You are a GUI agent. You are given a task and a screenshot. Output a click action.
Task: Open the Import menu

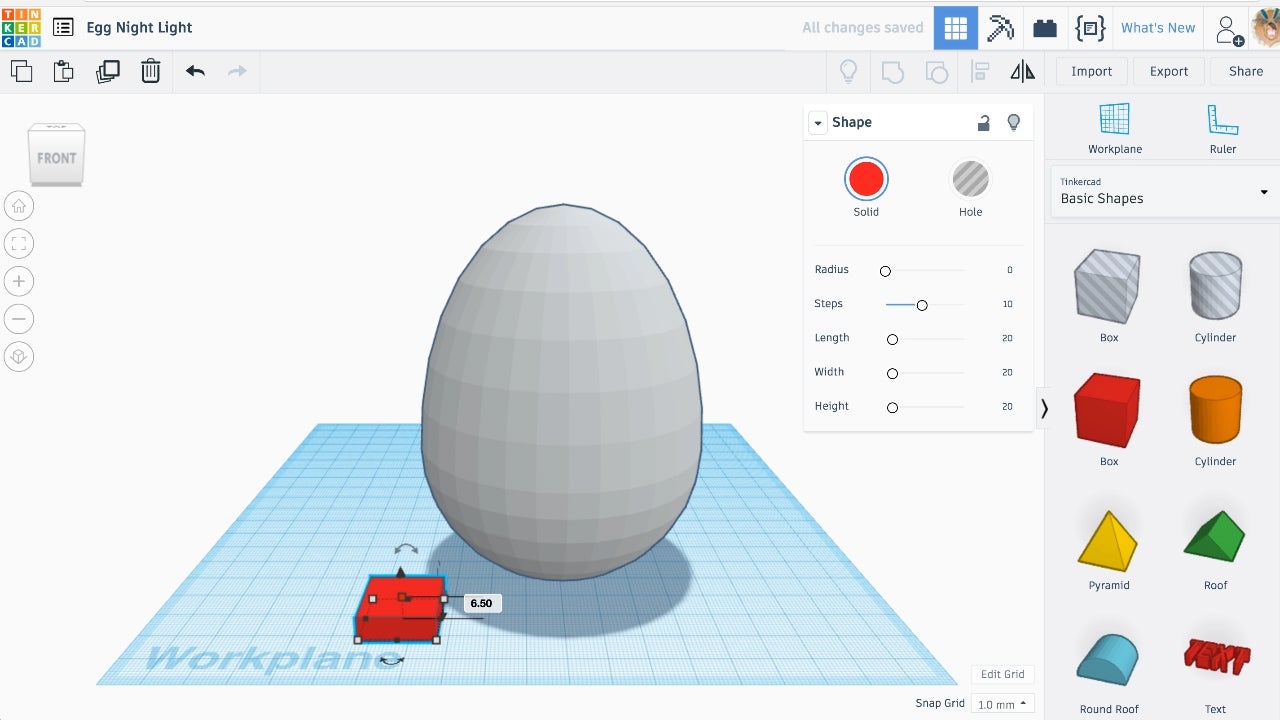1091,71
